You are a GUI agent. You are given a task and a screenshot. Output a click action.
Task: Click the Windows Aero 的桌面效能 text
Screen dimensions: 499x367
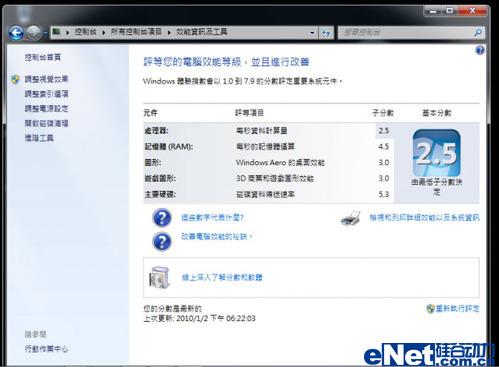280,163
